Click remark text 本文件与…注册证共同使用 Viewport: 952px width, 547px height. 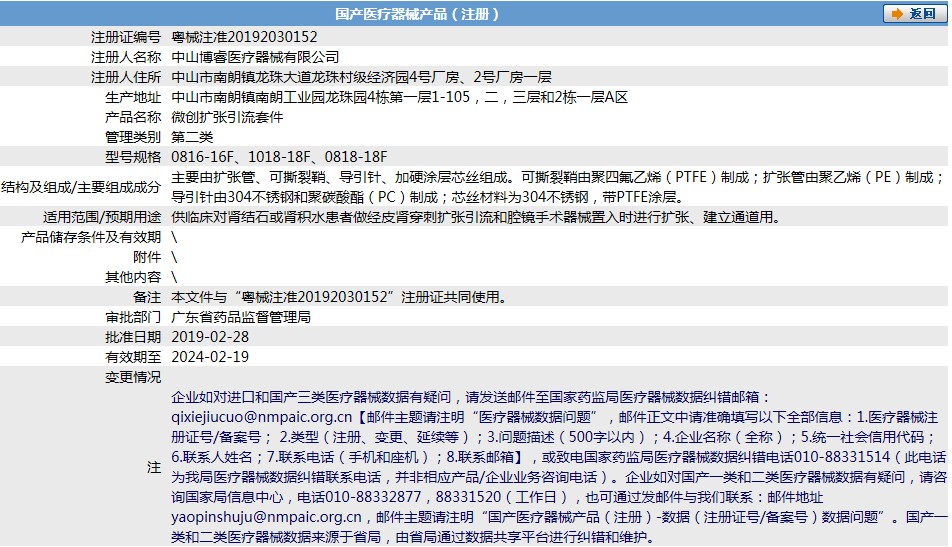tap(339, 297)
